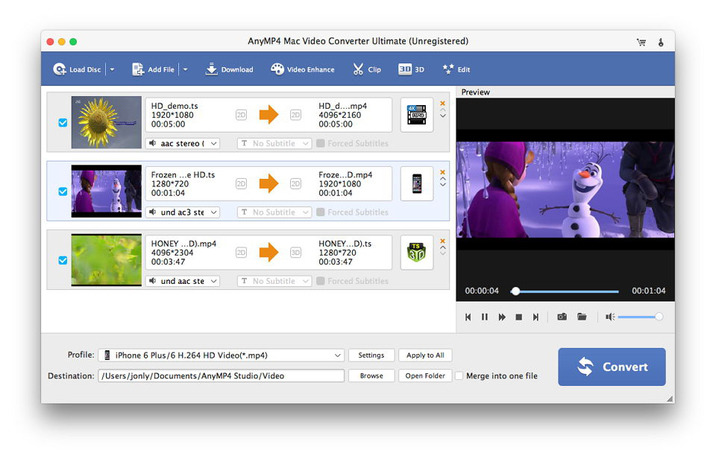Click the Browse button
This screenshot has height=459, width=716.
371,376
